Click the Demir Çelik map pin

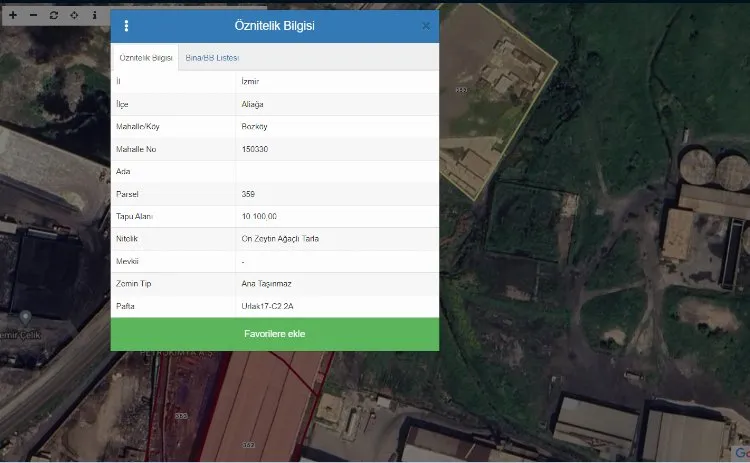coord(25,317)
